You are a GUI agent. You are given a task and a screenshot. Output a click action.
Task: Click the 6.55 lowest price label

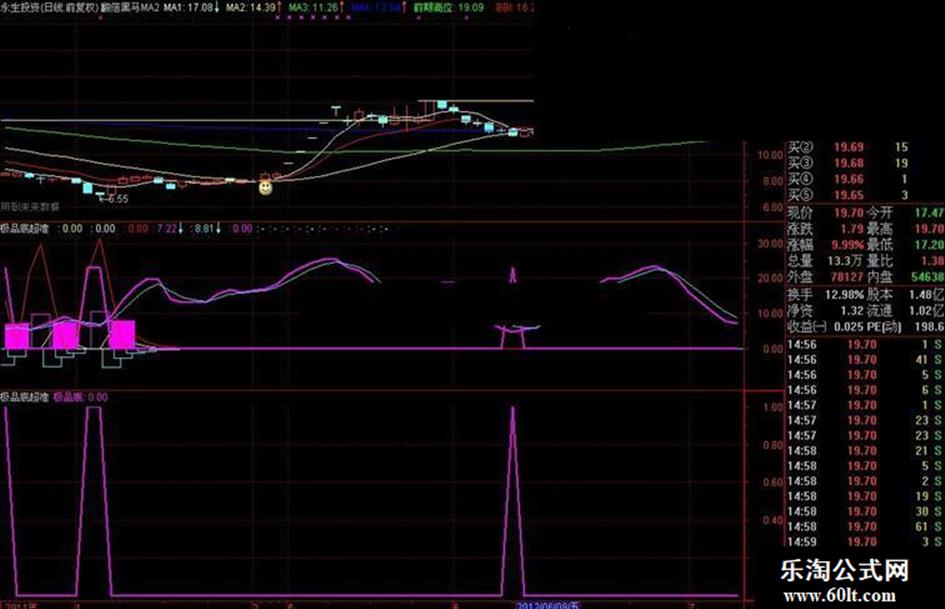pos(118,198)
